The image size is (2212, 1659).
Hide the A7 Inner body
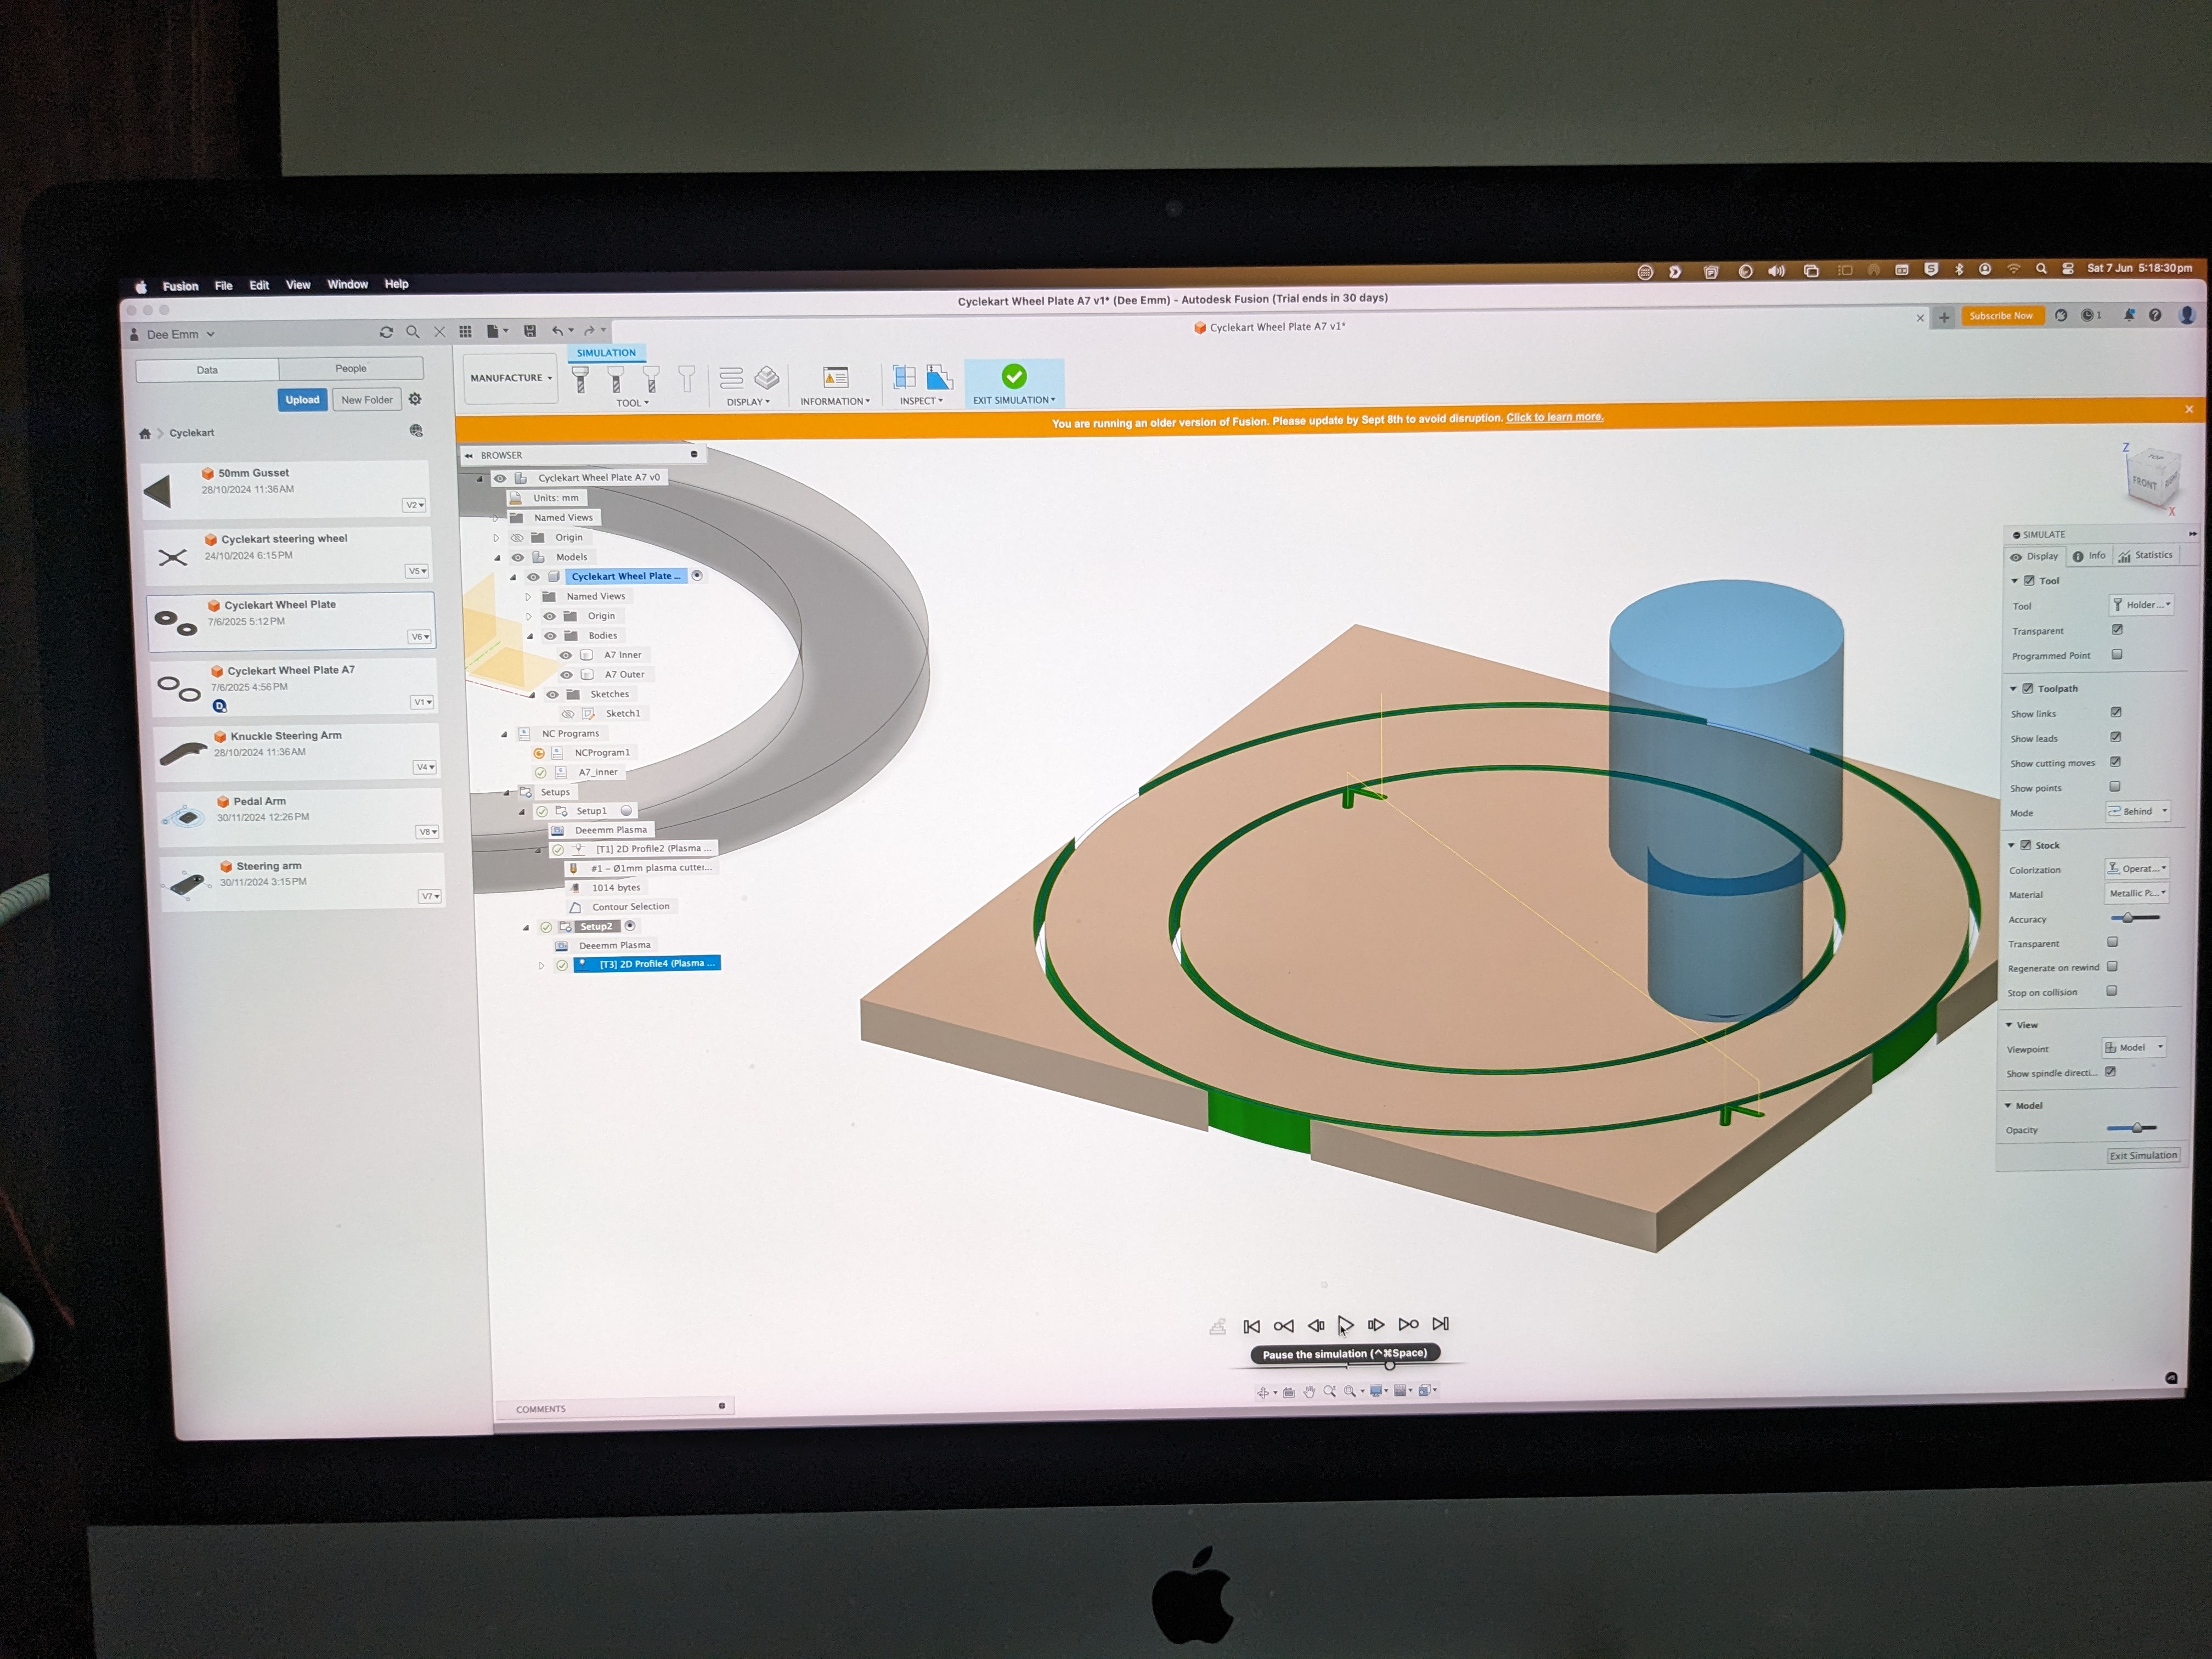pos(566,655)
